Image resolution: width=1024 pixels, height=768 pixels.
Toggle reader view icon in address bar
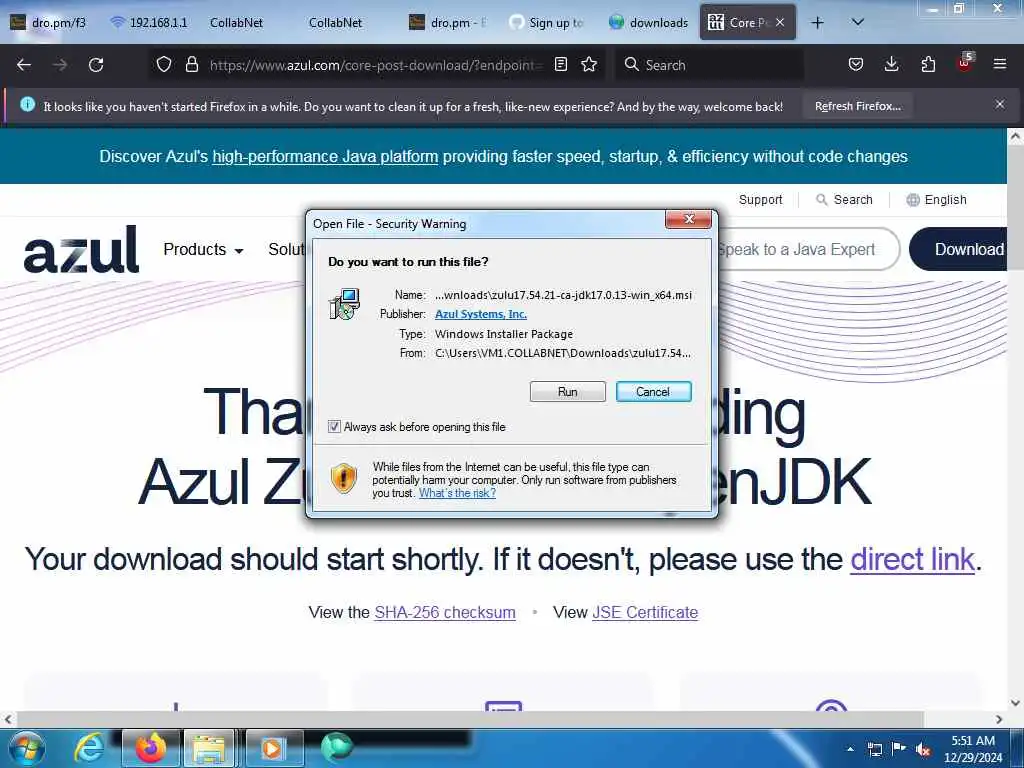[x=560, y=65]
